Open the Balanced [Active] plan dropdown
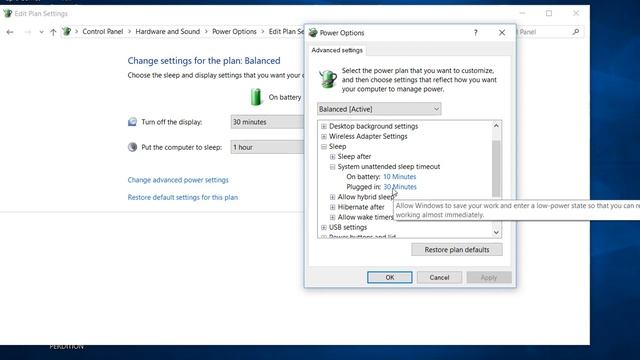 [379, 109]
